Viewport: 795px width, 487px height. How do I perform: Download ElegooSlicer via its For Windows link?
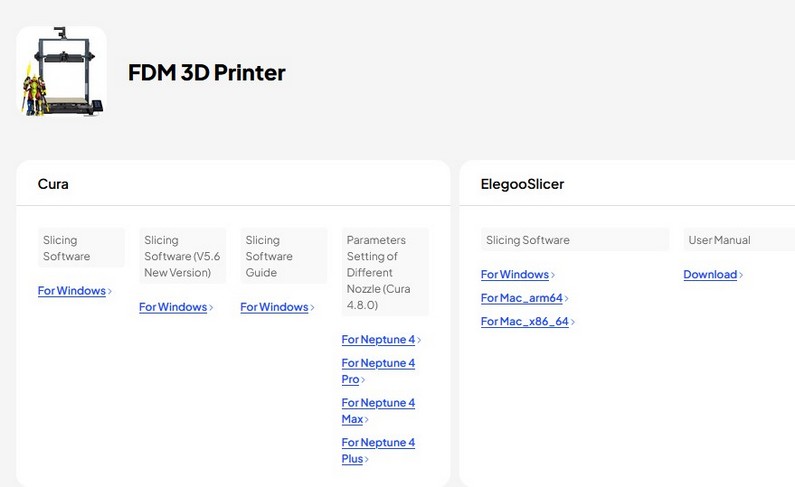tap(514, 274)
